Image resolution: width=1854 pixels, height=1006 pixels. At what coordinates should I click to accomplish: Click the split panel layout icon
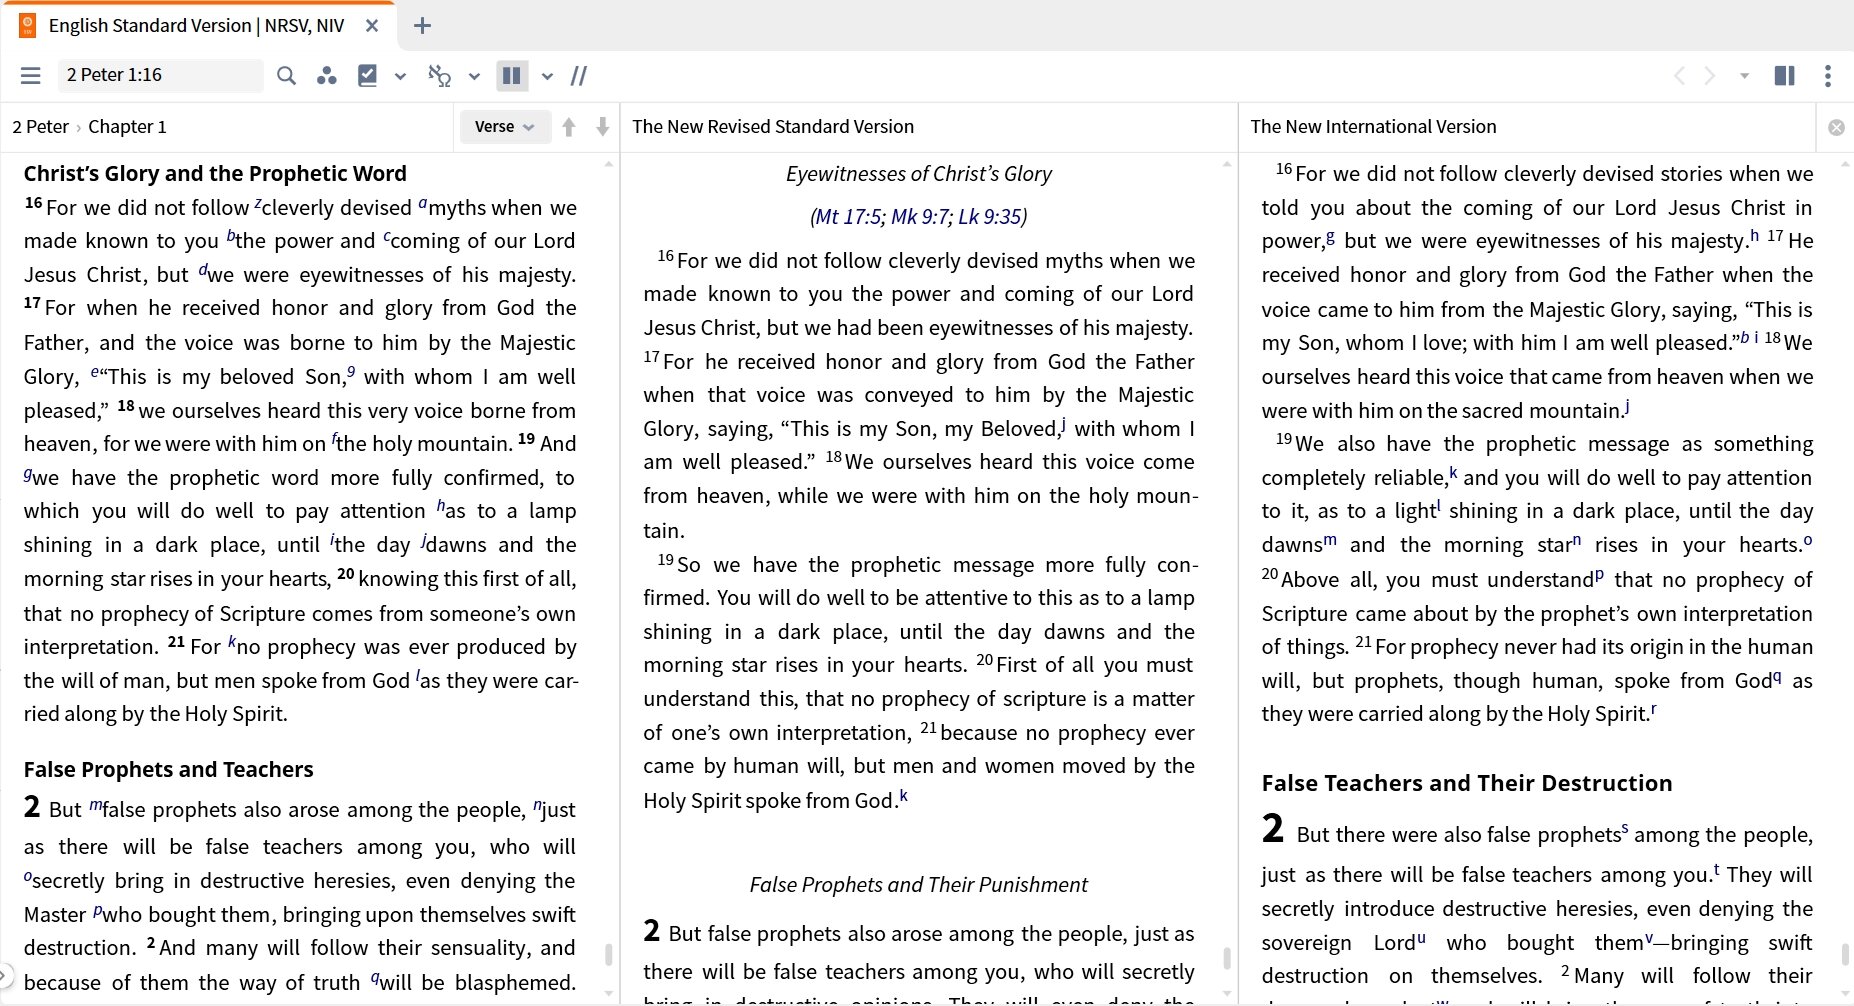pyautogui.click(x=1785, y=75)
